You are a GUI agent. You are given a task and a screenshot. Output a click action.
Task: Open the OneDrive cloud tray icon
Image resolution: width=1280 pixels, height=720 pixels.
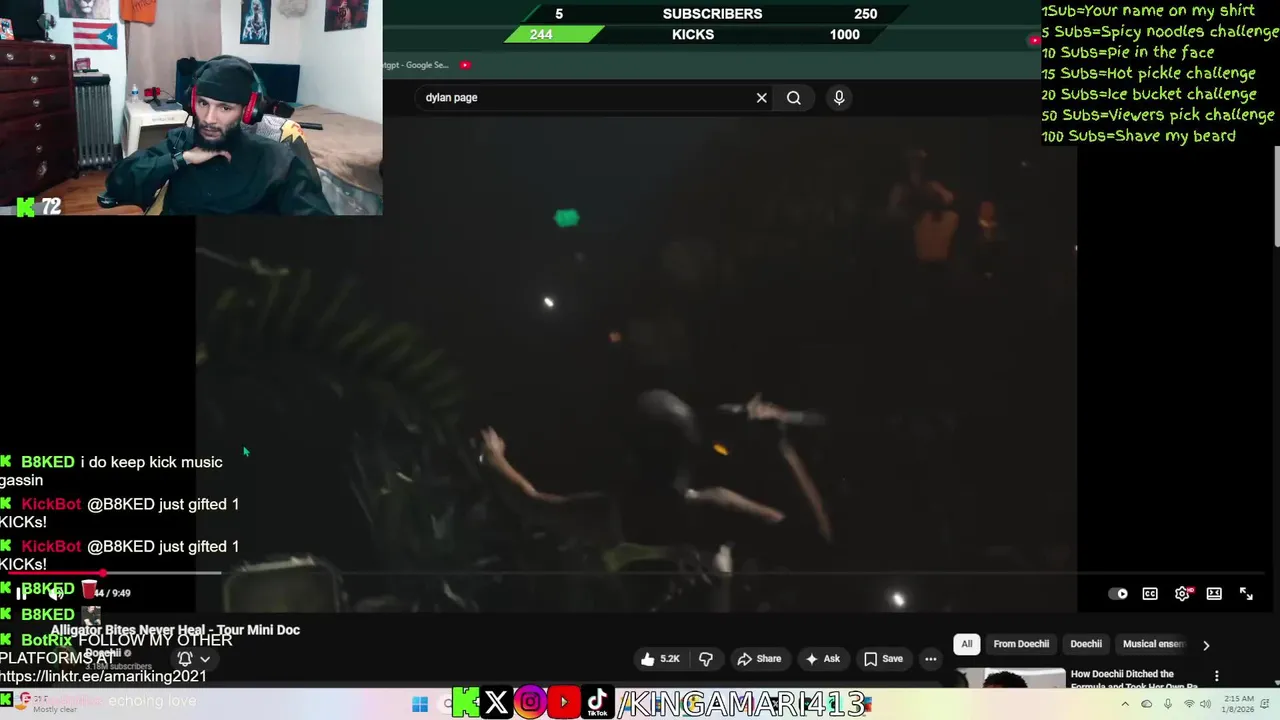1145,704
